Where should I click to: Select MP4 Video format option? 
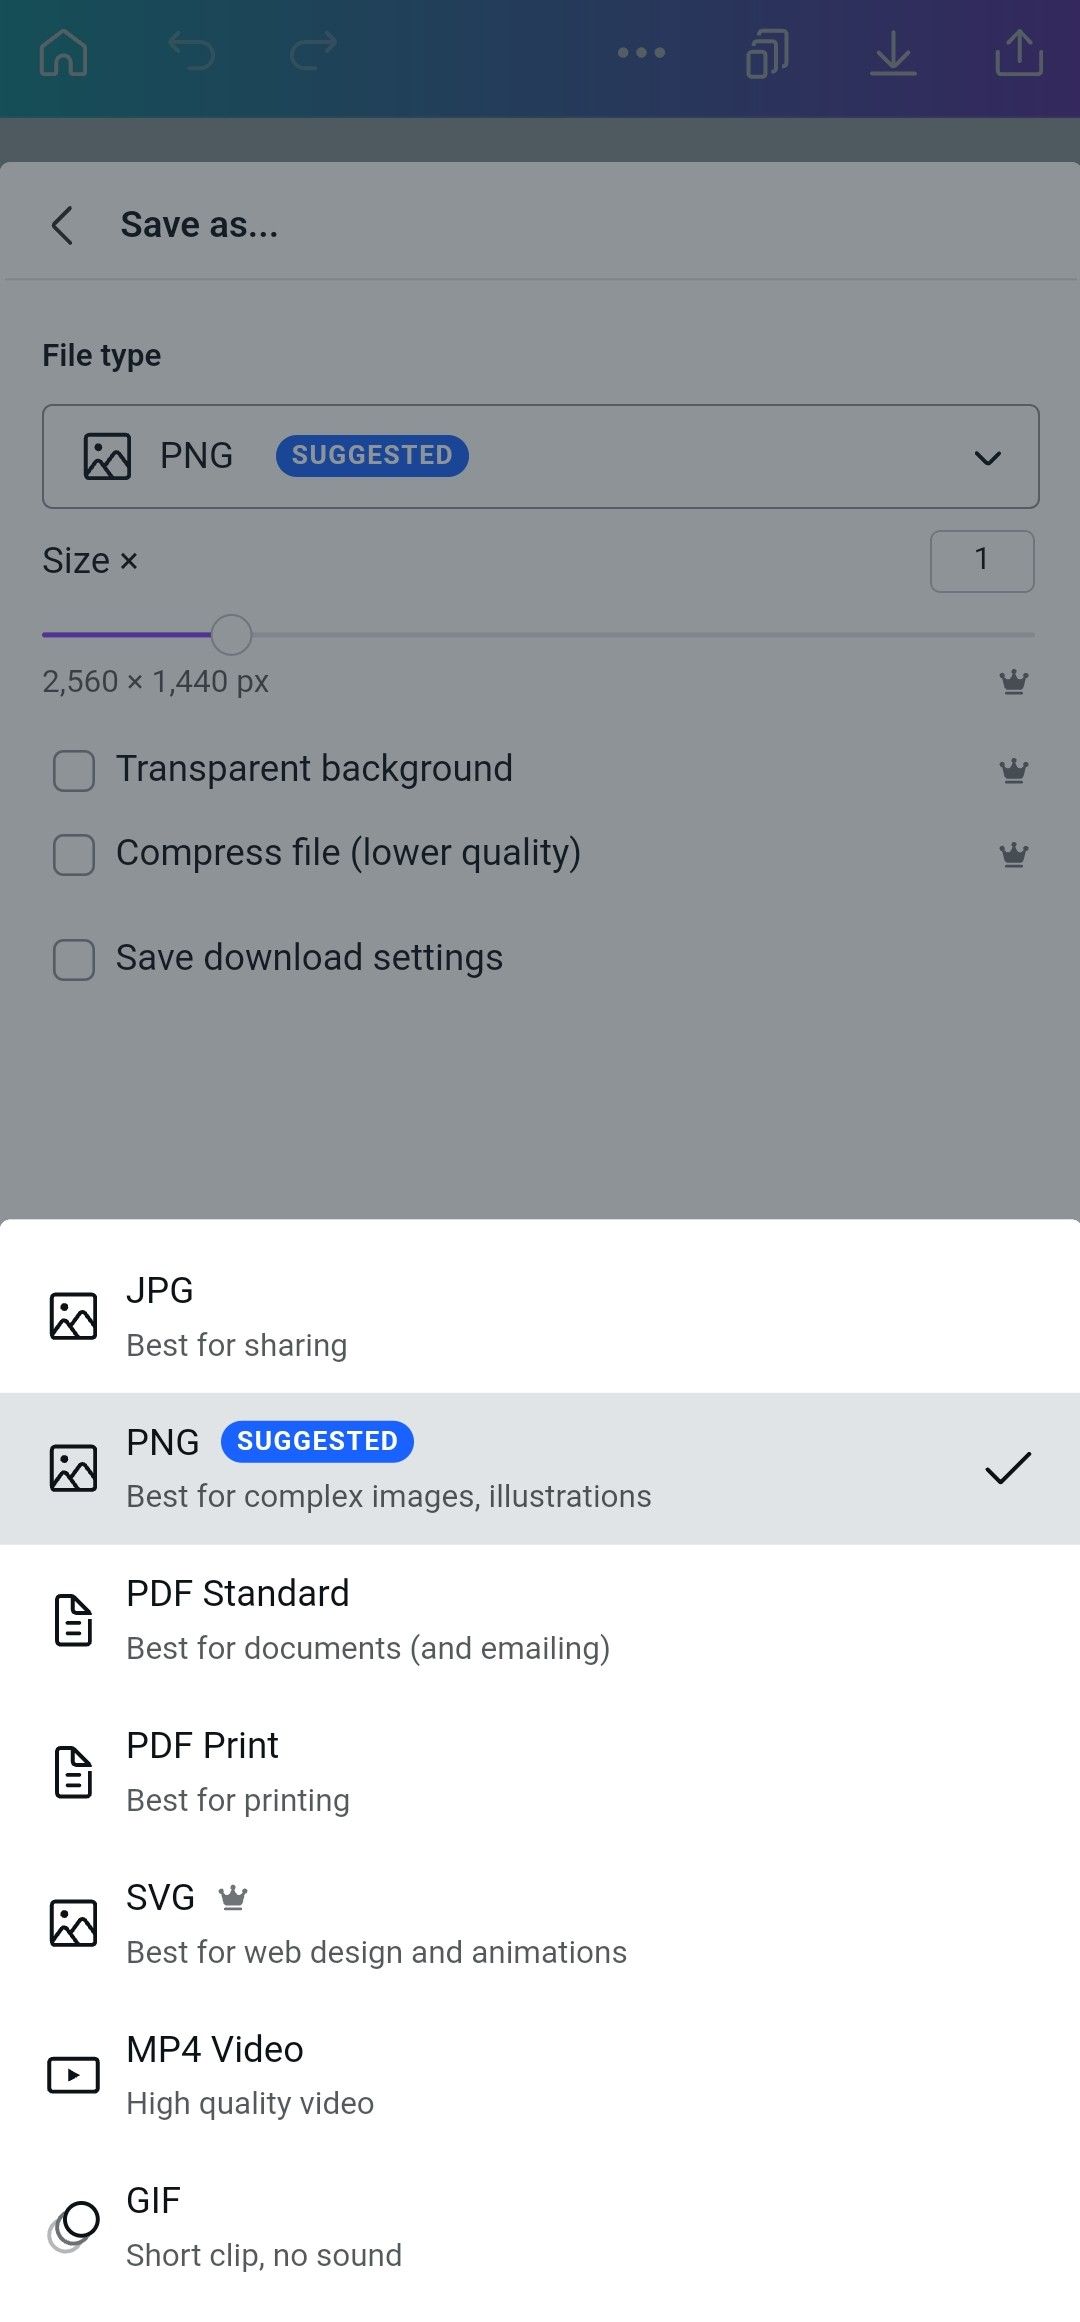coord(540,2075)
